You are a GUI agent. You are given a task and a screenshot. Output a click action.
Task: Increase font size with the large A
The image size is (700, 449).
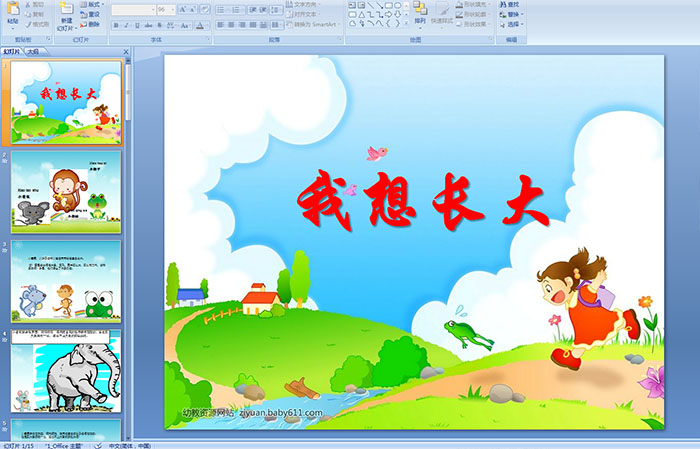183,9
